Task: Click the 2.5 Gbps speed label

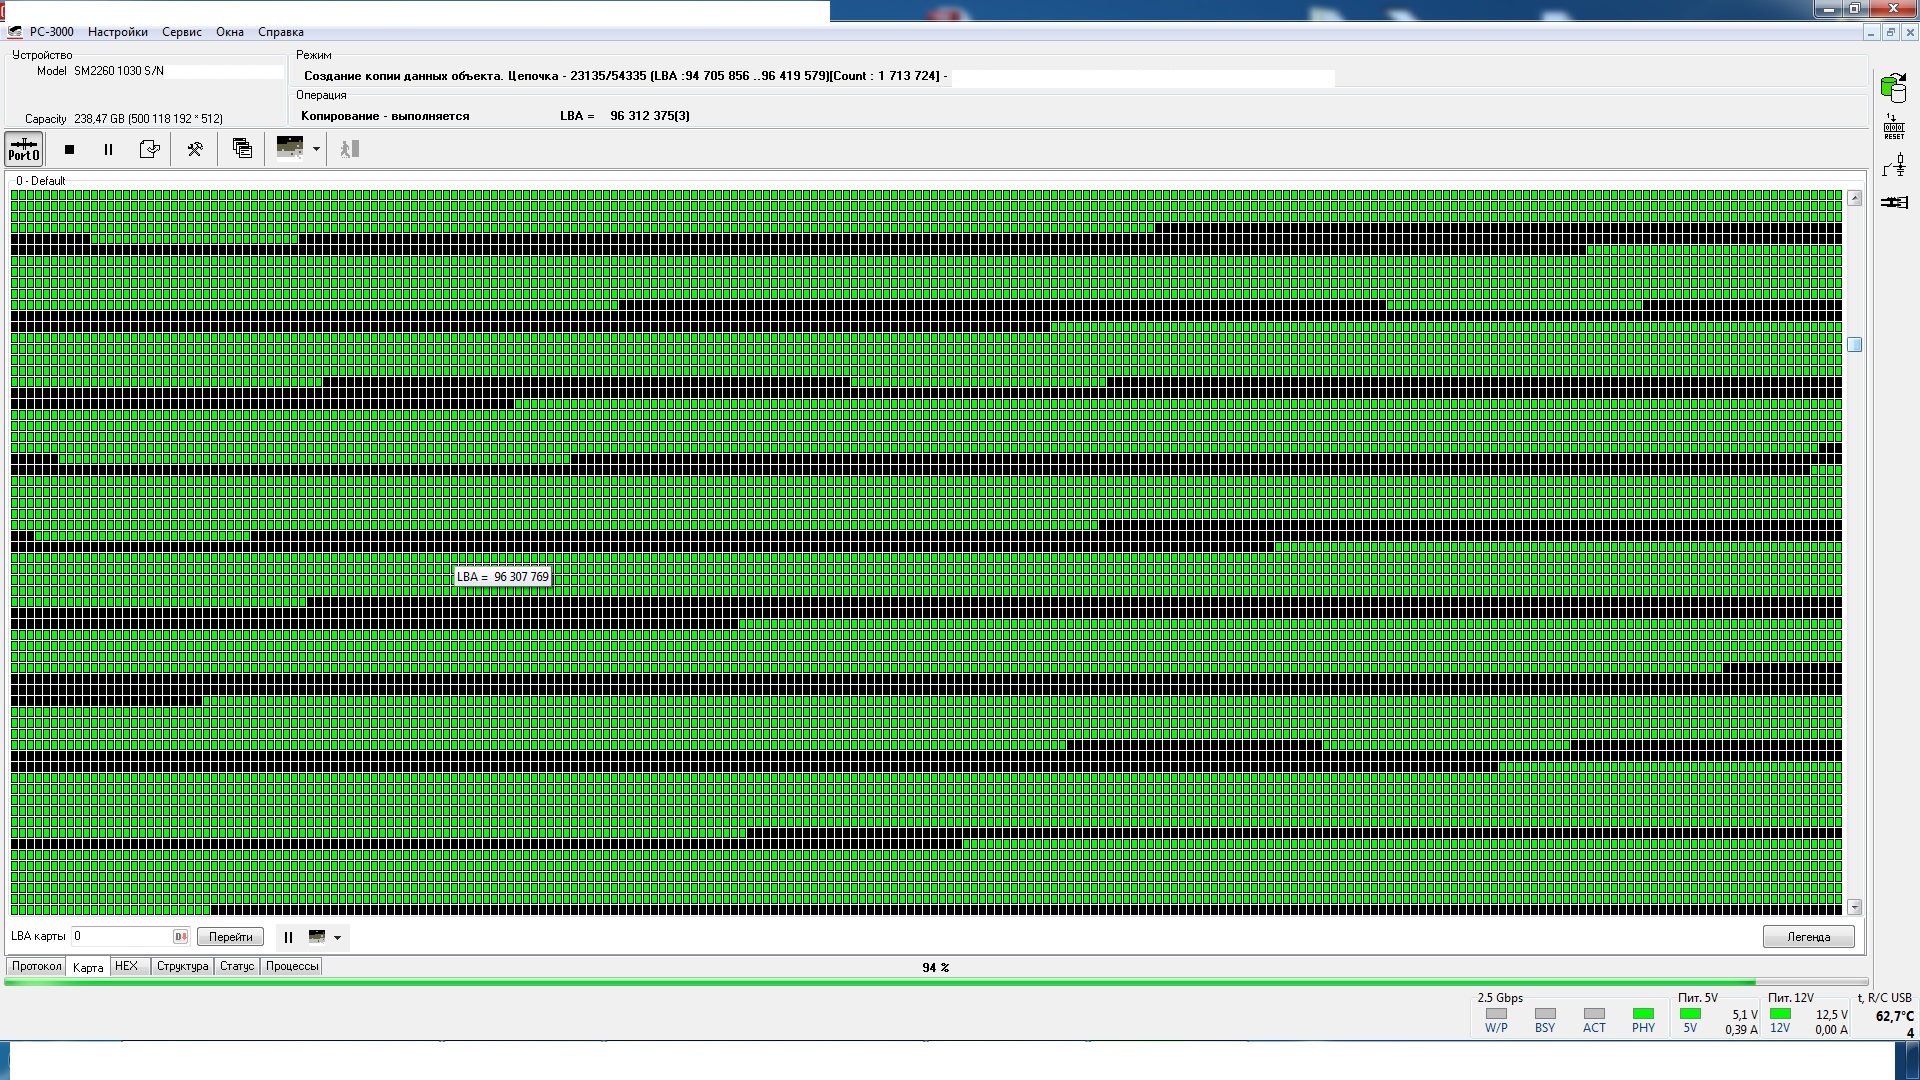Action: [1500, 998]
